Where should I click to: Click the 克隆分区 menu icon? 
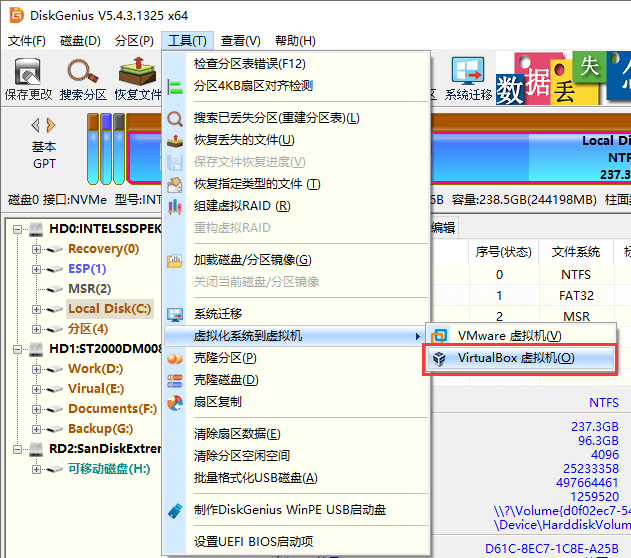pos(175,358)
